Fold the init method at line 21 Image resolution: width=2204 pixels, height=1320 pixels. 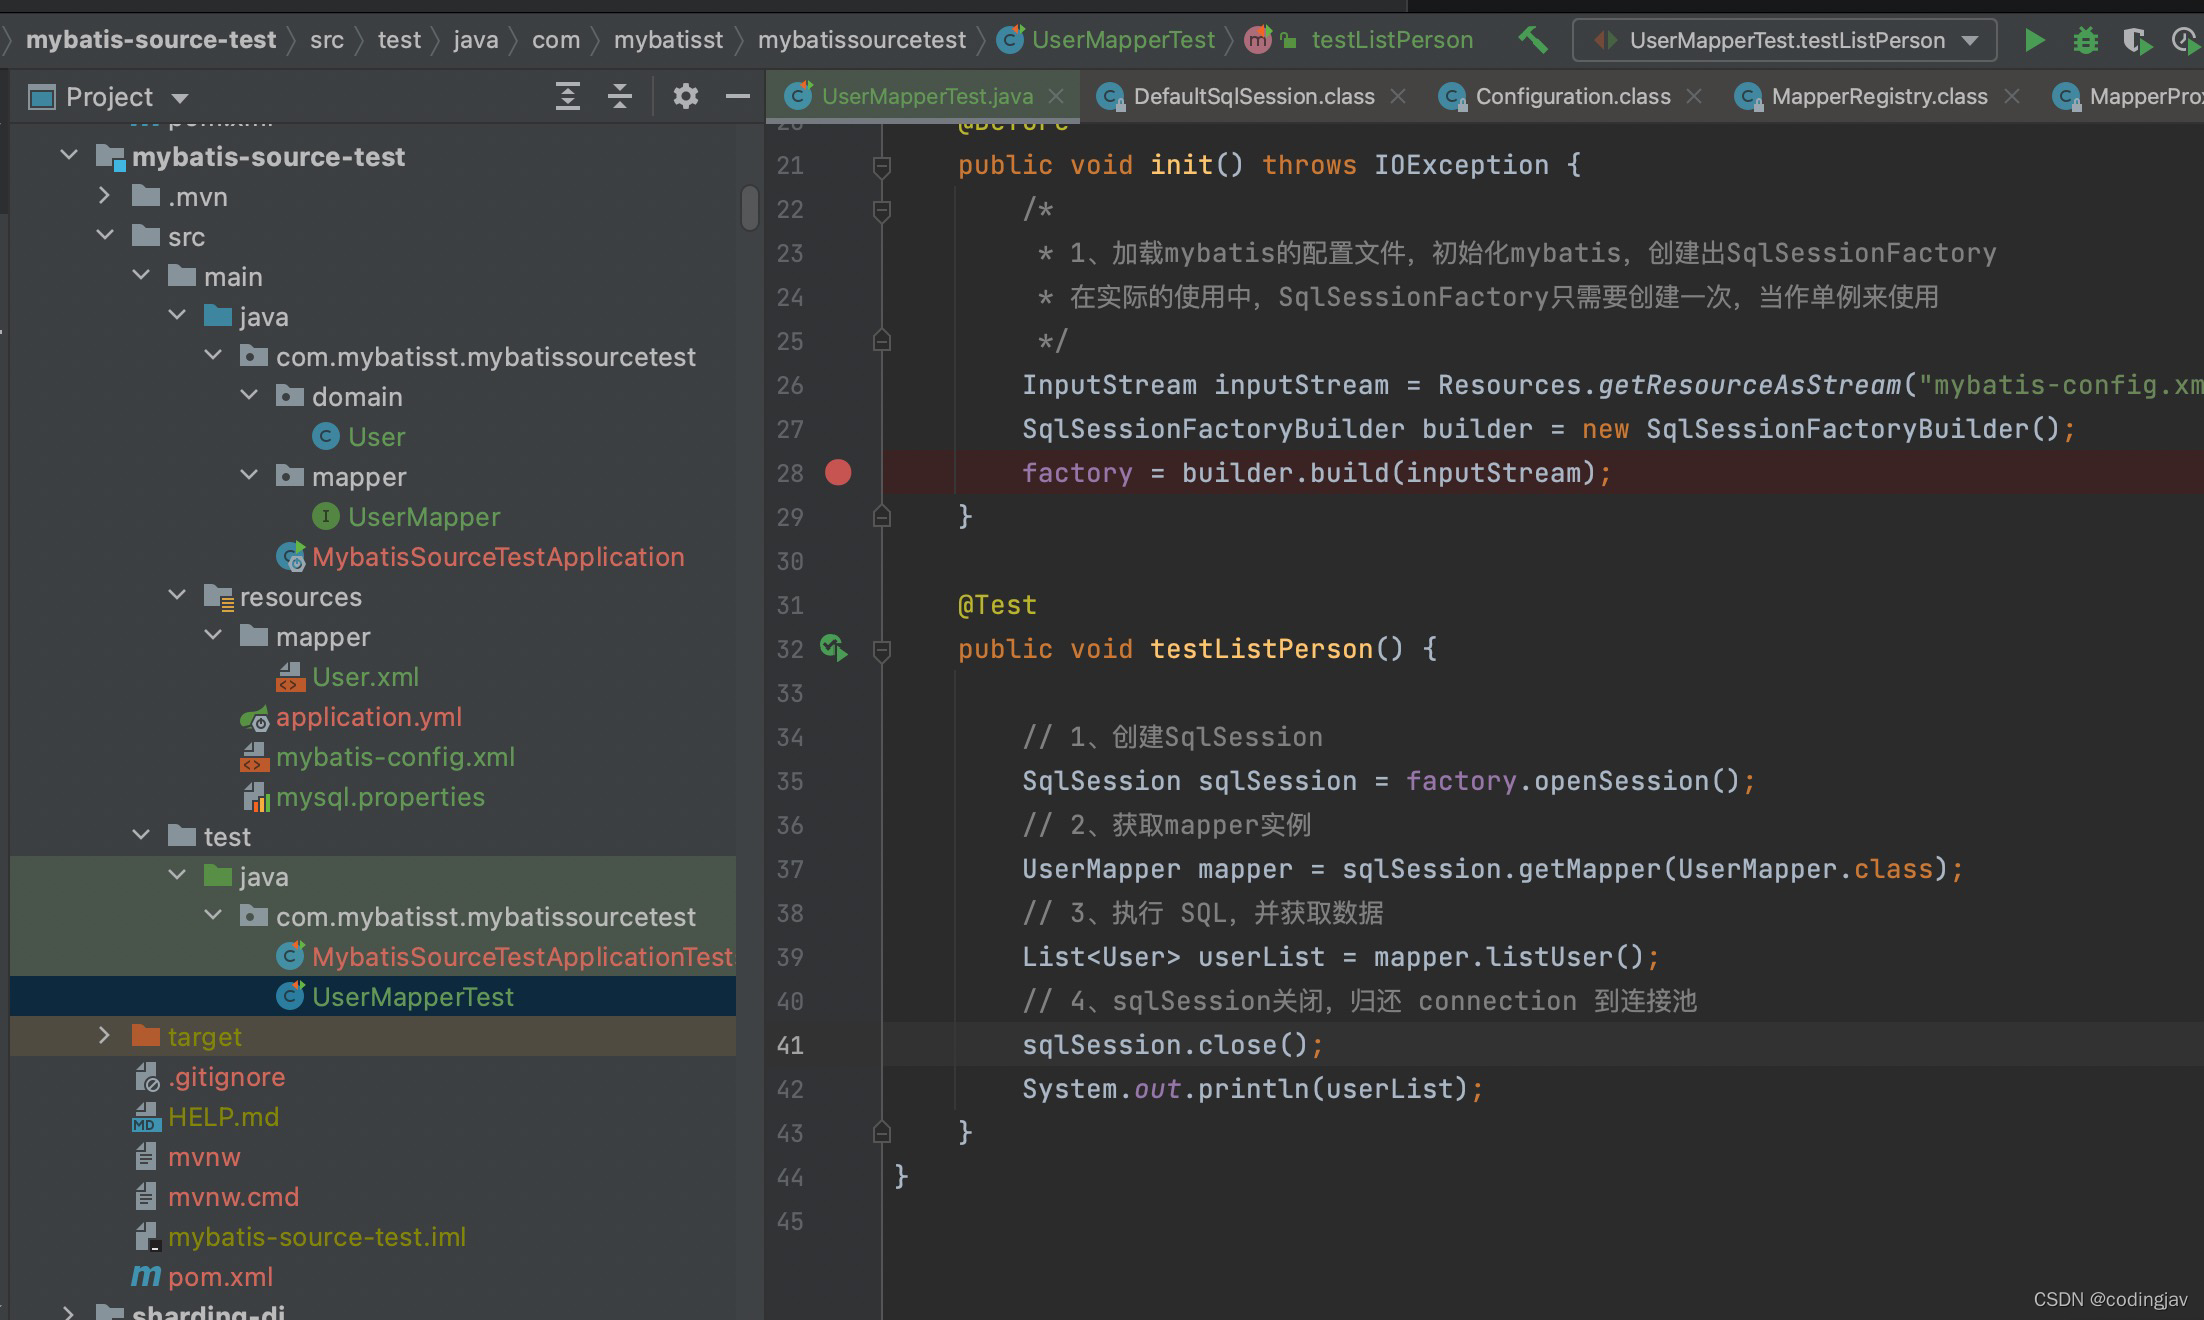click(x=881, y=165)
